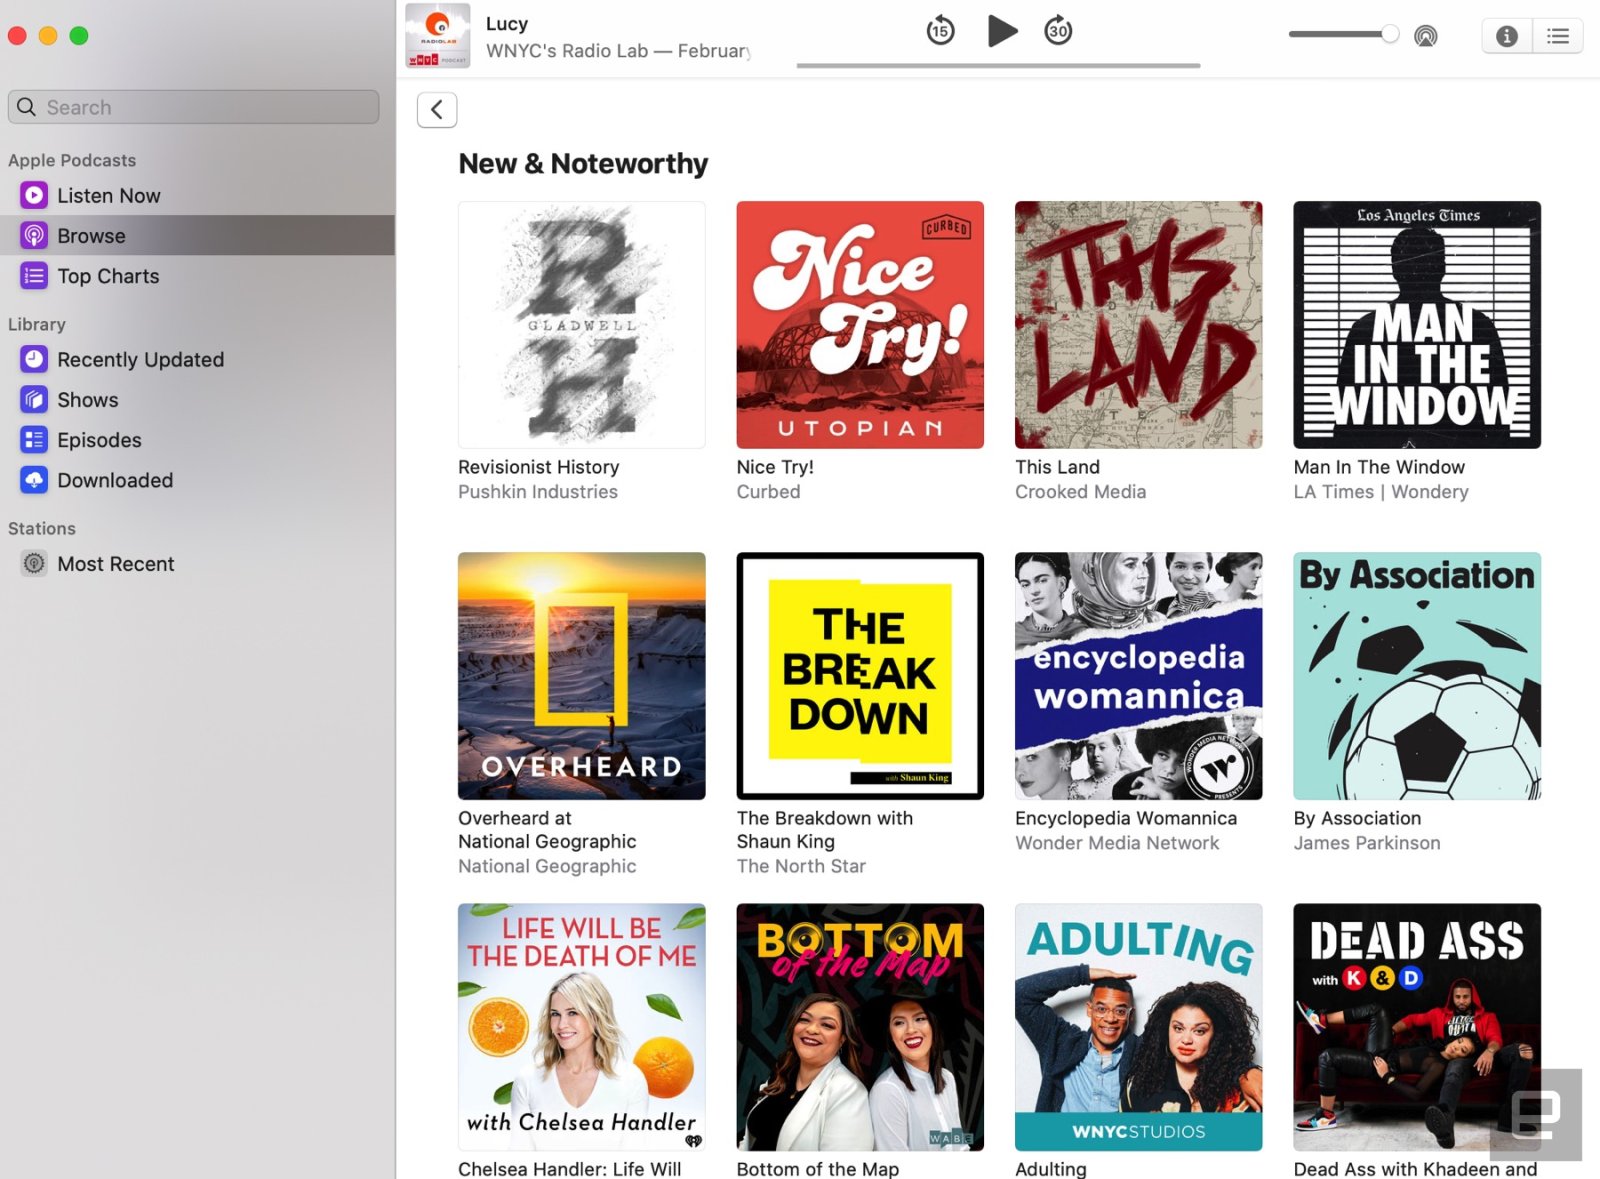The width and height of the screenshot is (1600, 1179).
Task: Click the Man In The Window title
Action: point(1379,467)
